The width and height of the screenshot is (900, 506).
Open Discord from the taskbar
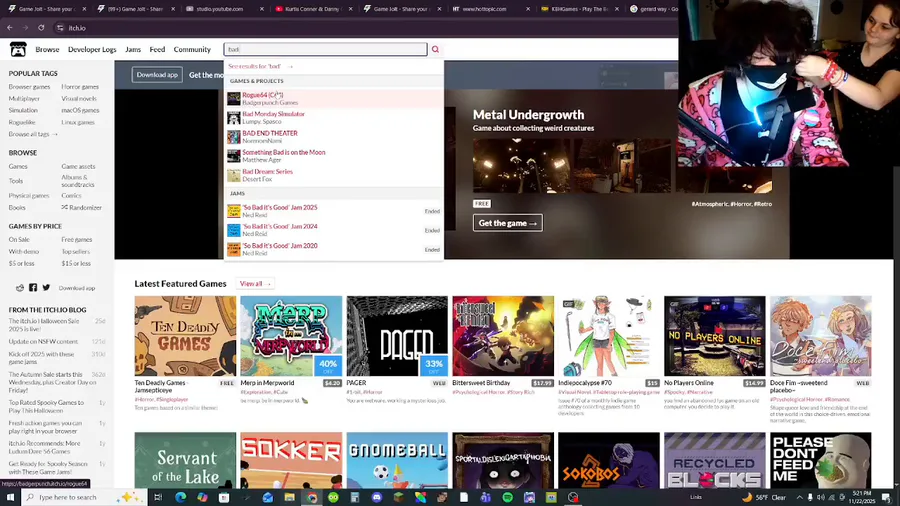point(377,497)
